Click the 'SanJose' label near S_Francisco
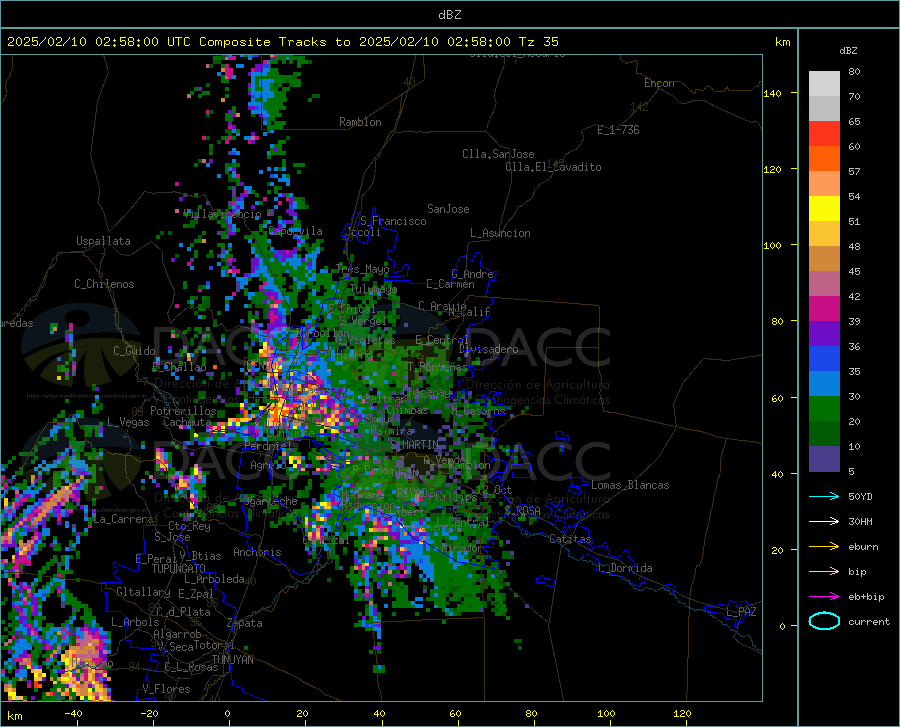The image size is (900, 727). point(448,209)
